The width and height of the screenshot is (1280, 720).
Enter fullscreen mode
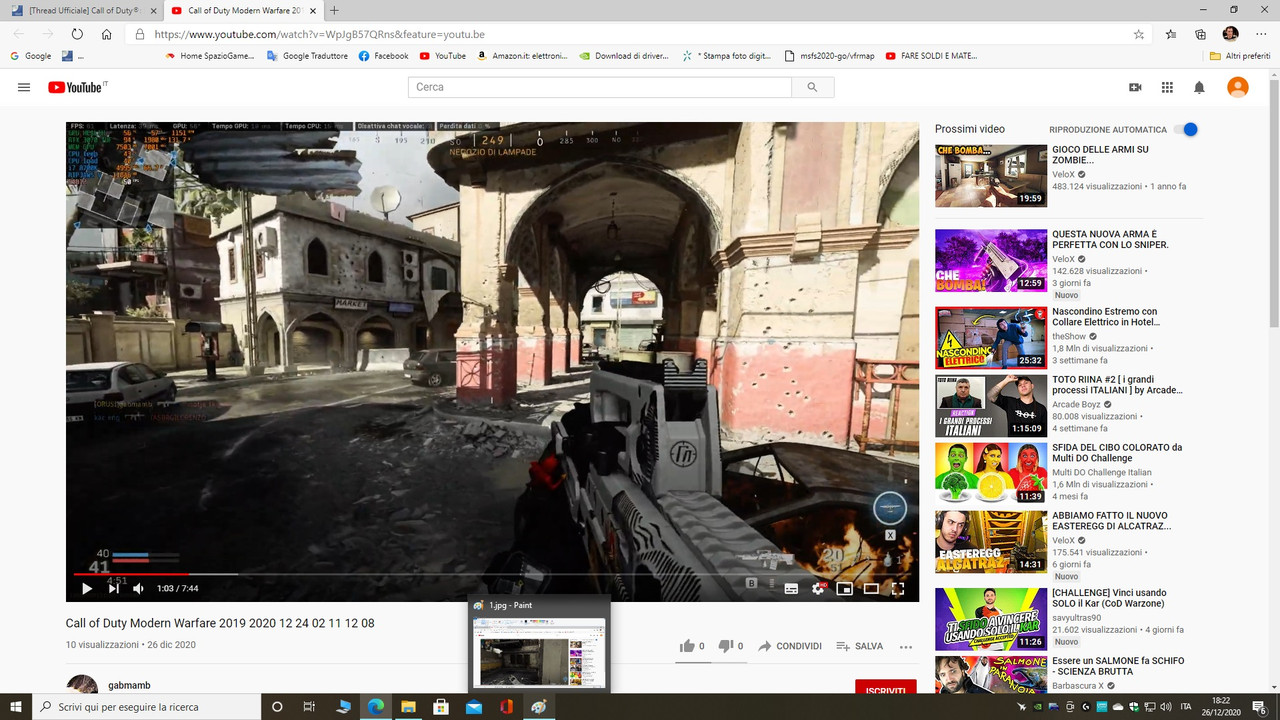898,589
